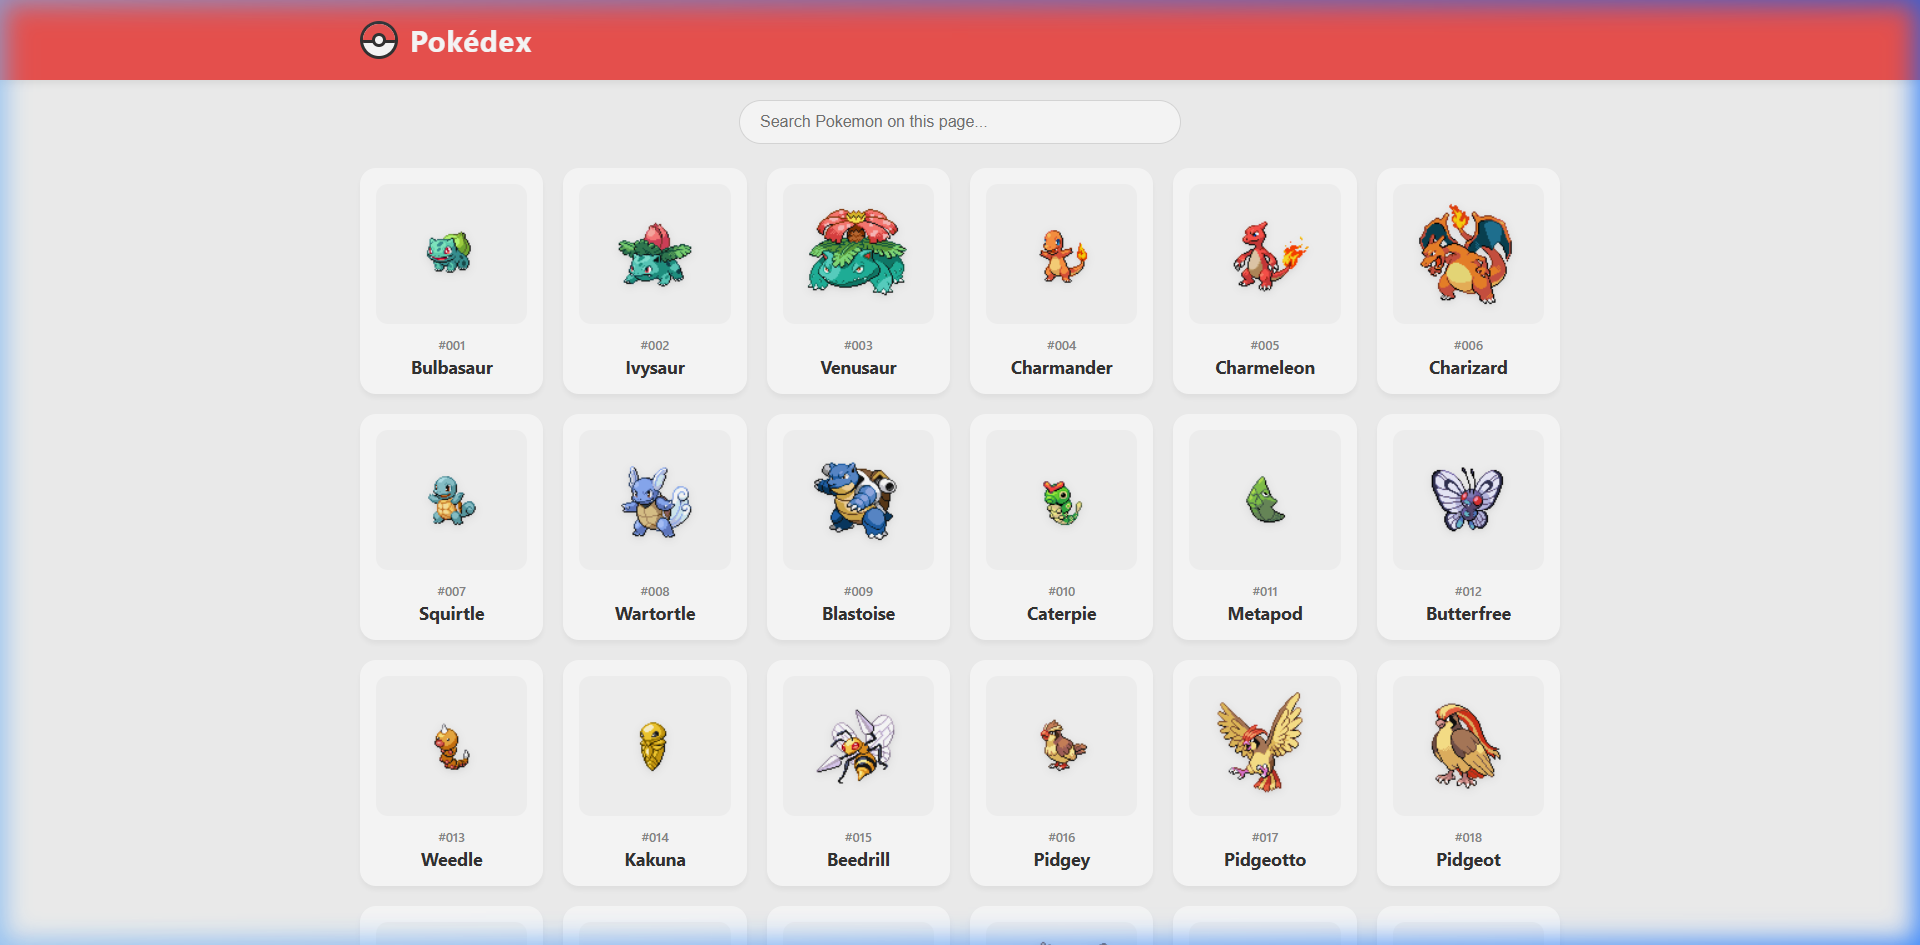Open Charmander sprite image
1920x945 pixels.
click(1061, 254)
